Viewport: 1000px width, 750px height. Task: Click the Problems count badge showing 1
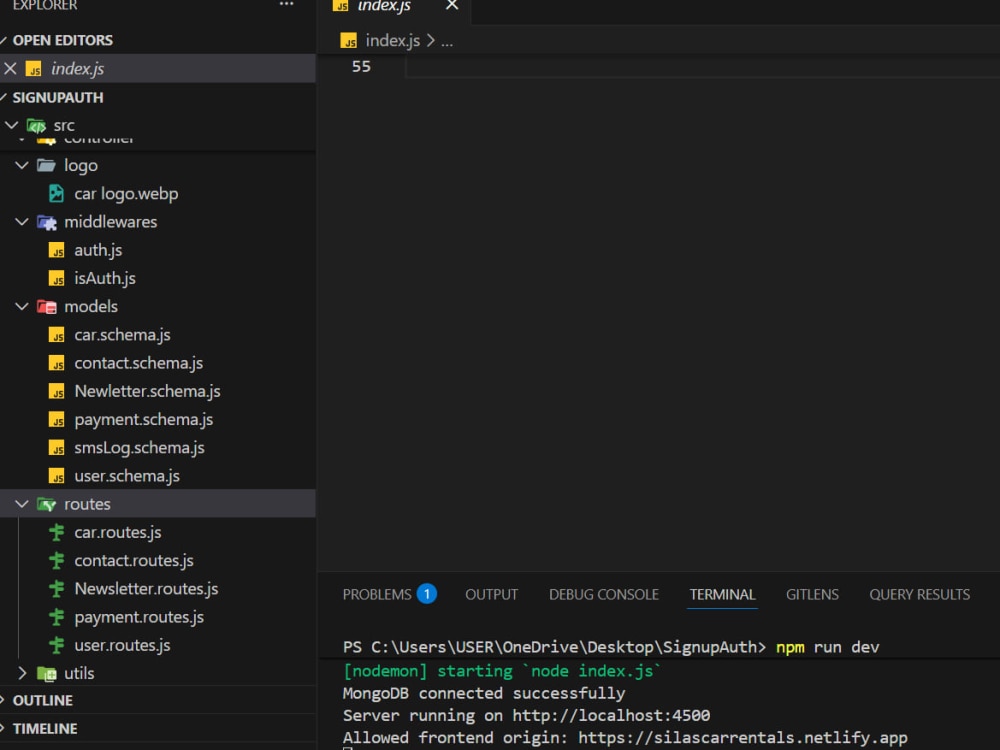pyautogui.click(x=427, y=594)
